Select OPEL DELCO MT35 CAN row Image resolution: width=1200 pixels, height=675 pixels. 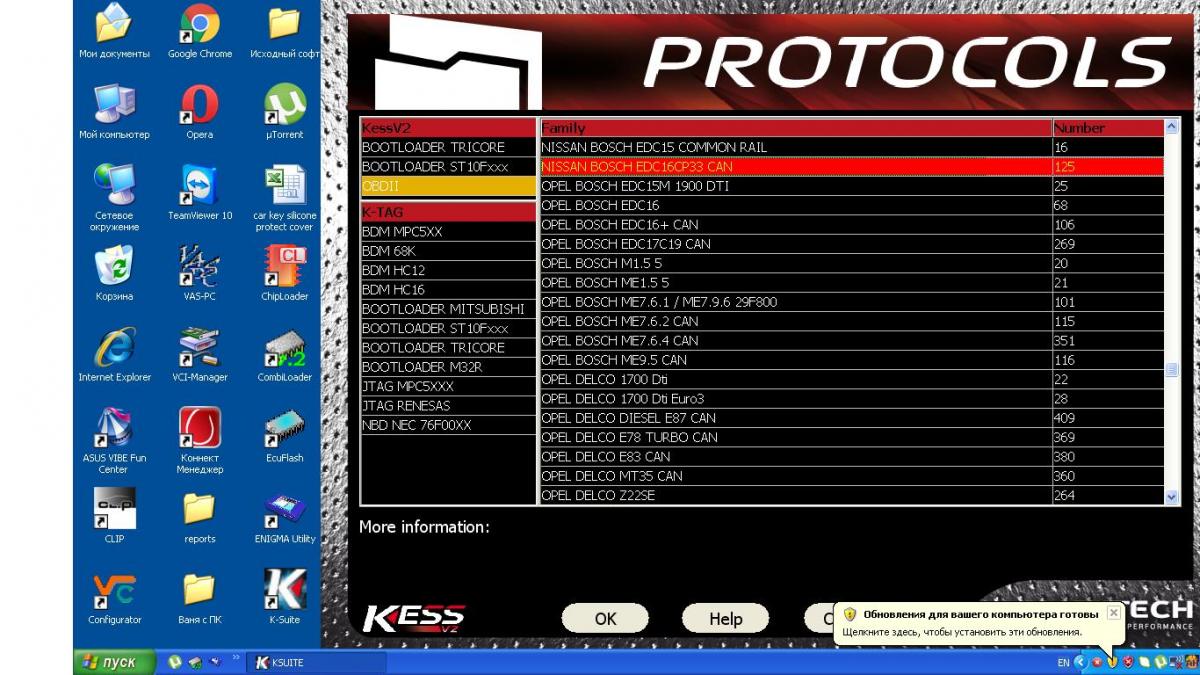click(852, 476)
